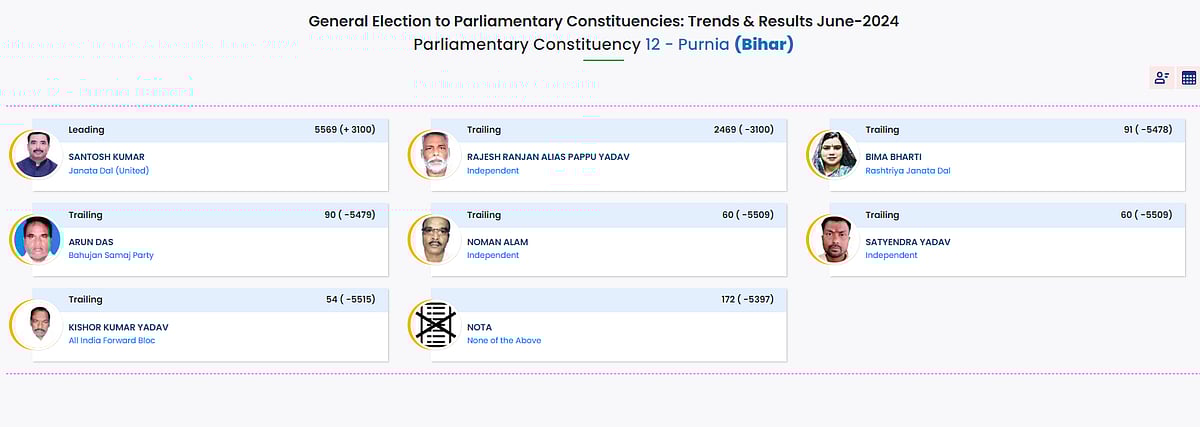The width and height of the screenshot is (1200, 427).
Task: Click the Janata Dal (United) party link
Action: click(x=108, y=171)
